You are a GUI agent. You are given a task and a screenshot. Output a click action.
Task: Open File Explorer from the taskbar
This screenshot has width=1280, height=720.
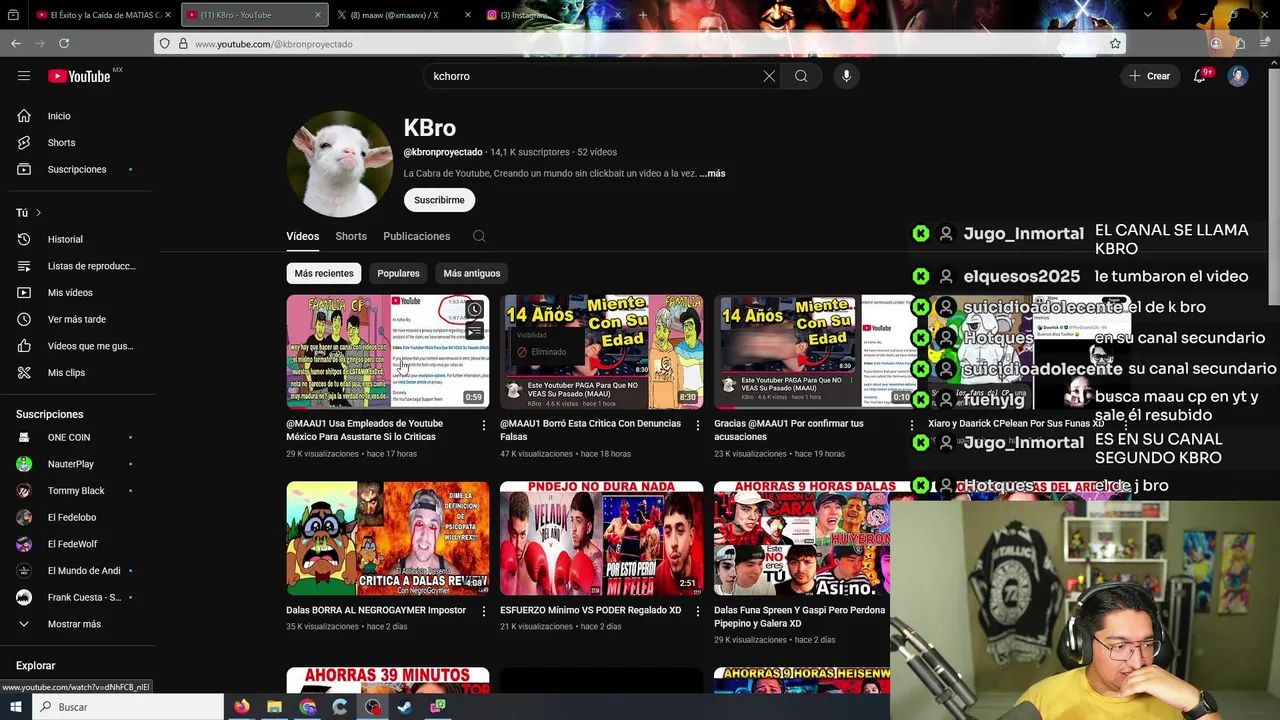click(x=274, y=707)
